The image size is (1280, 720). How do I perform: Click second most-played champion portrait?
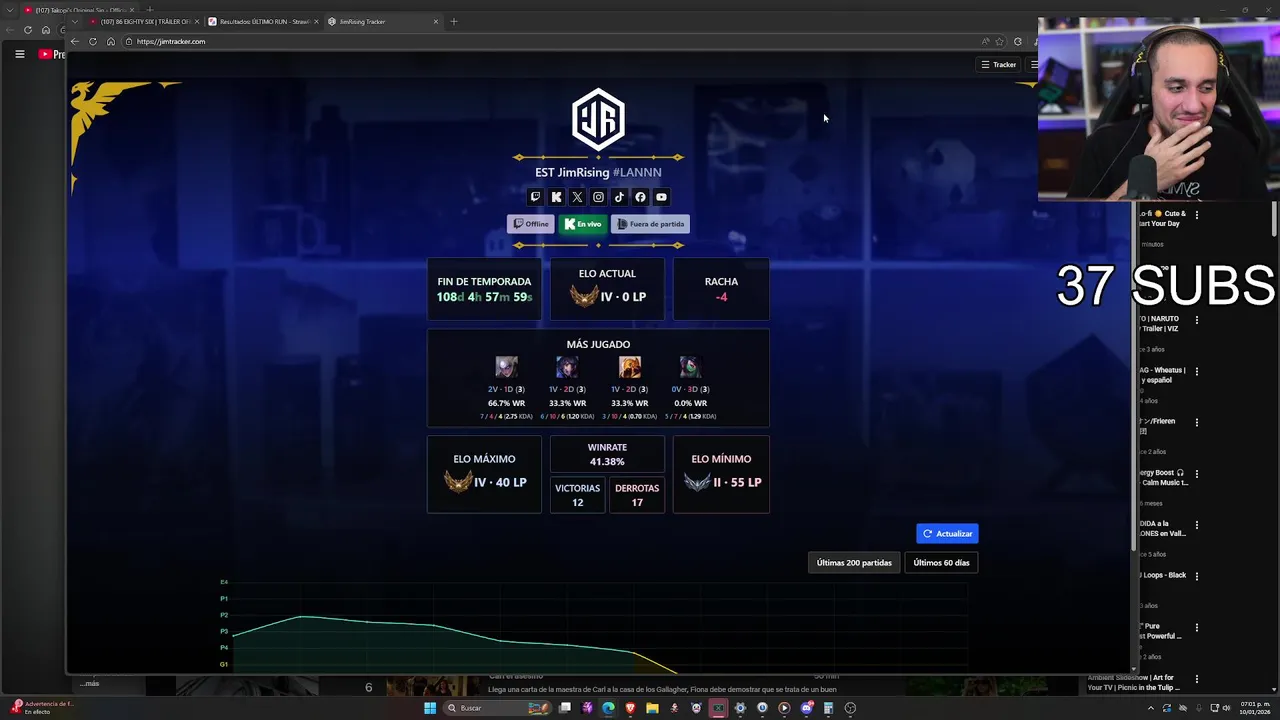(x=567, y=367)
